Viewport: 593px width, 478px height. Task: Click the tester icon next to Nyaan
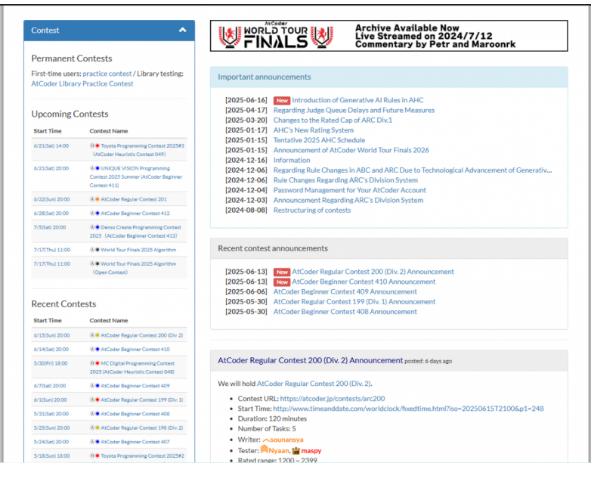(264, 449)
